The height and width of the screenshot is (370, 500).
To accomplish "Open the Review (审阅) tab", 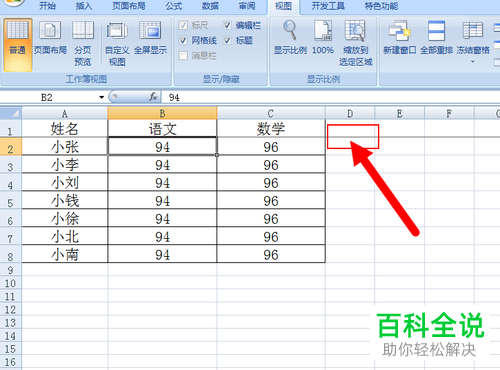I will [247, 6].
